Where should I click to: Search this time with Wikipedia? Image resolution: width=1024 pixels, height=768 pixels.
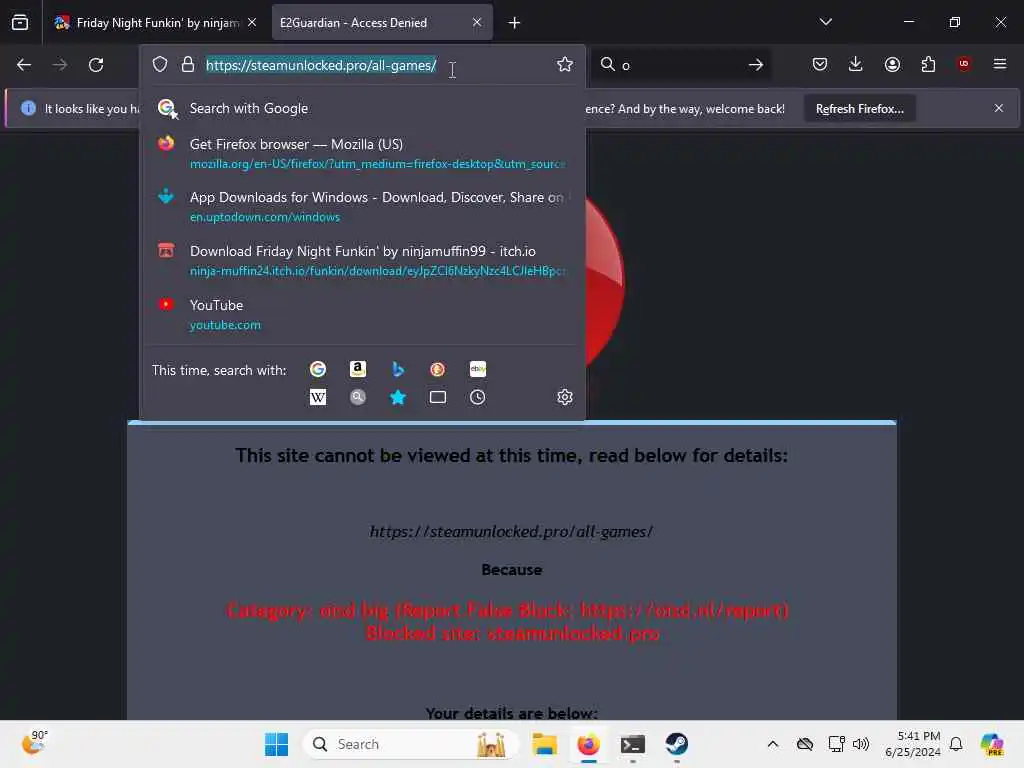[318, 397]
